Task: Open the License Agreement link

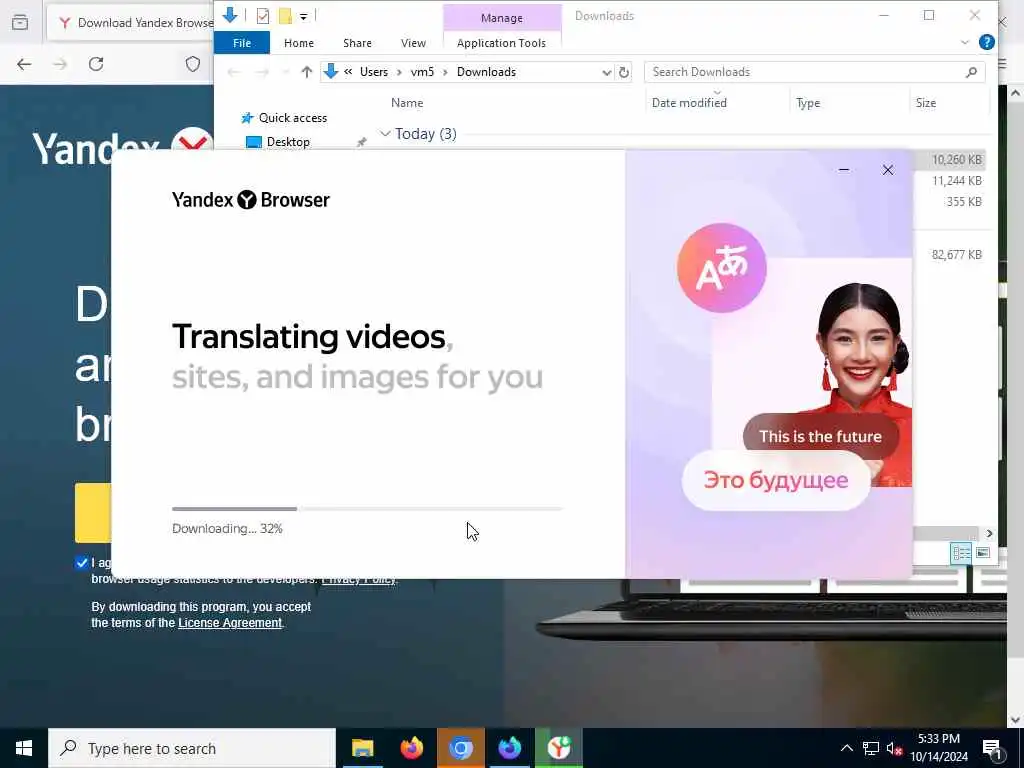Action: point(230,623)
